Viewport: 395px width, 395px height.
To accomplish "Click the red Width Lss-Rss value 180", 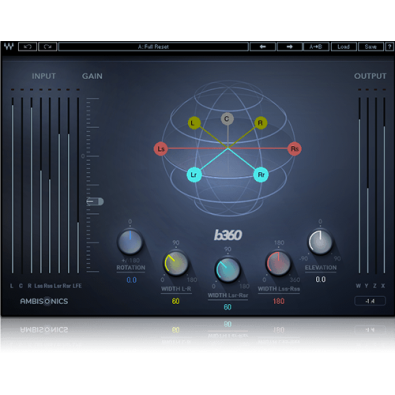I will click(x=279, y=301).
